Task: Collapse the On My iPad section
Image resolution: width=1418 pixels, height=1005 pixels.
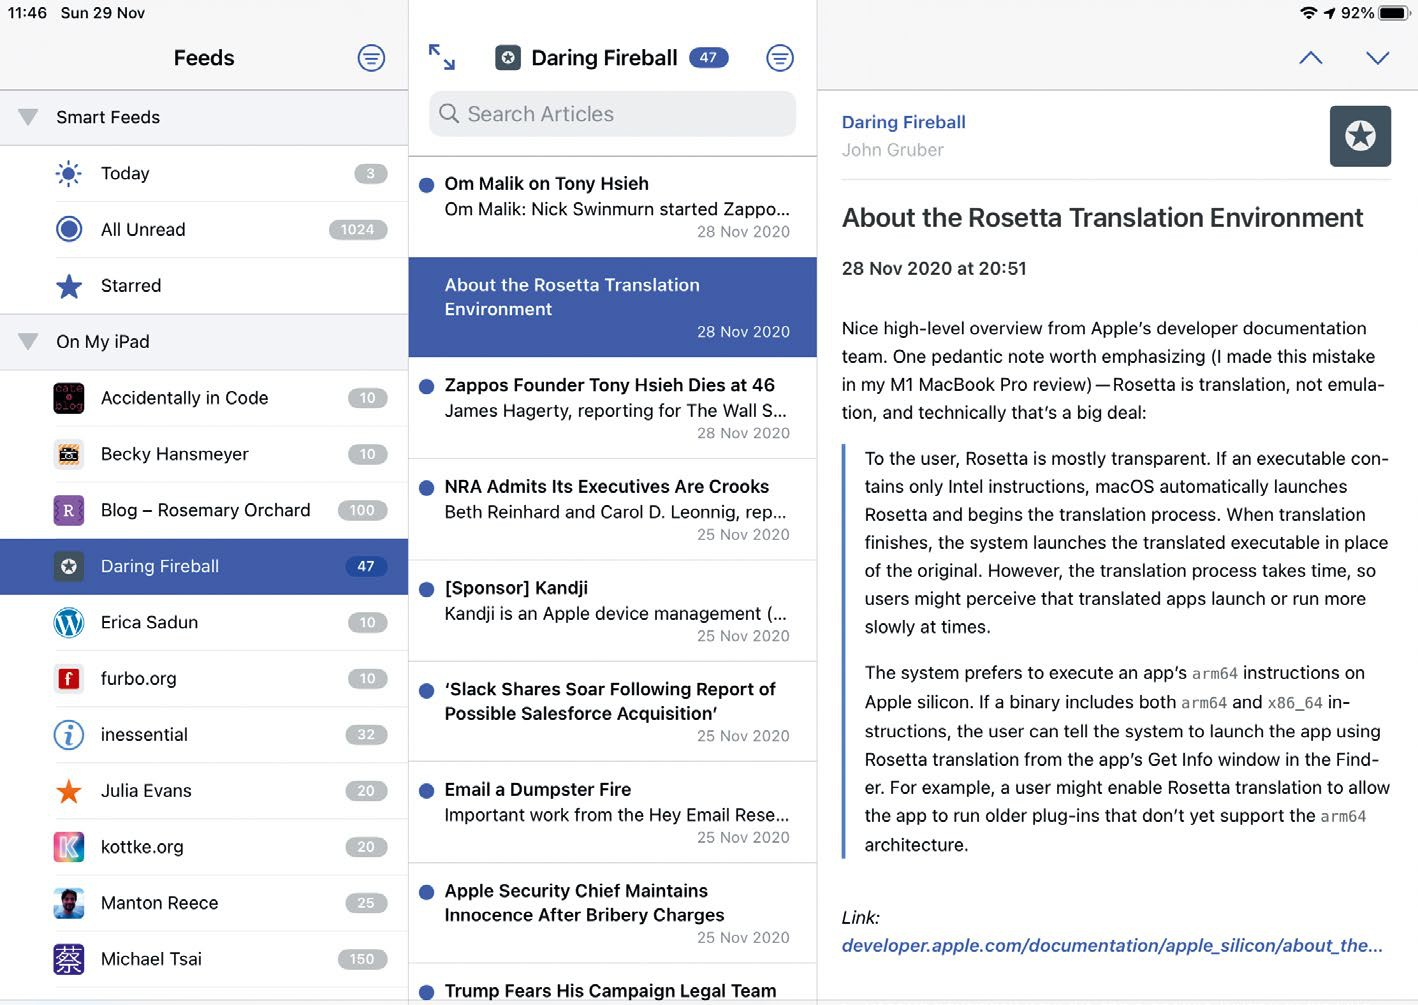Action: (28, 341)
